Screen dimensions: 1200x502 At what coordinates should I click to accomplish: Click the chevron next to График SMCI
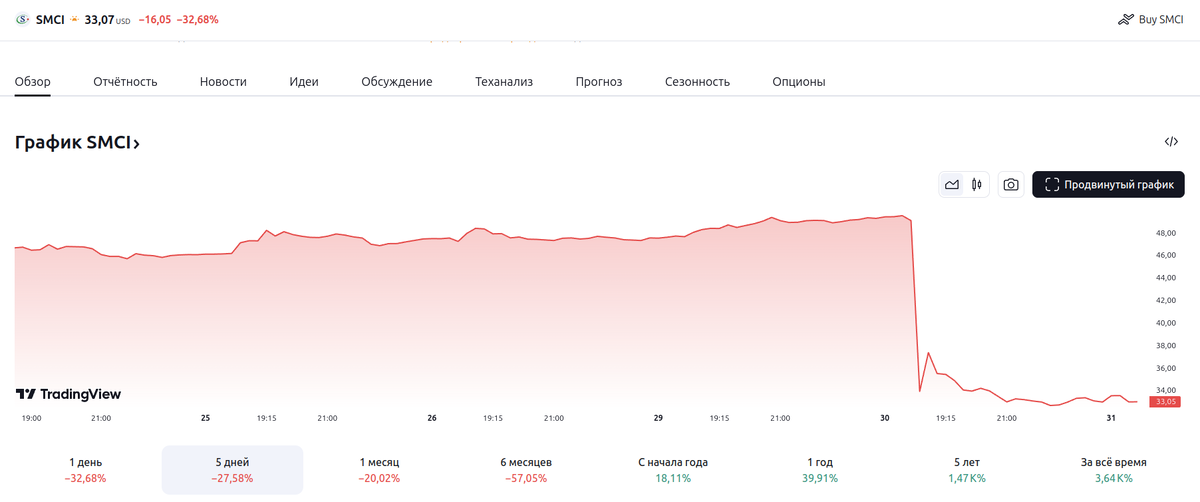point(136,144)
